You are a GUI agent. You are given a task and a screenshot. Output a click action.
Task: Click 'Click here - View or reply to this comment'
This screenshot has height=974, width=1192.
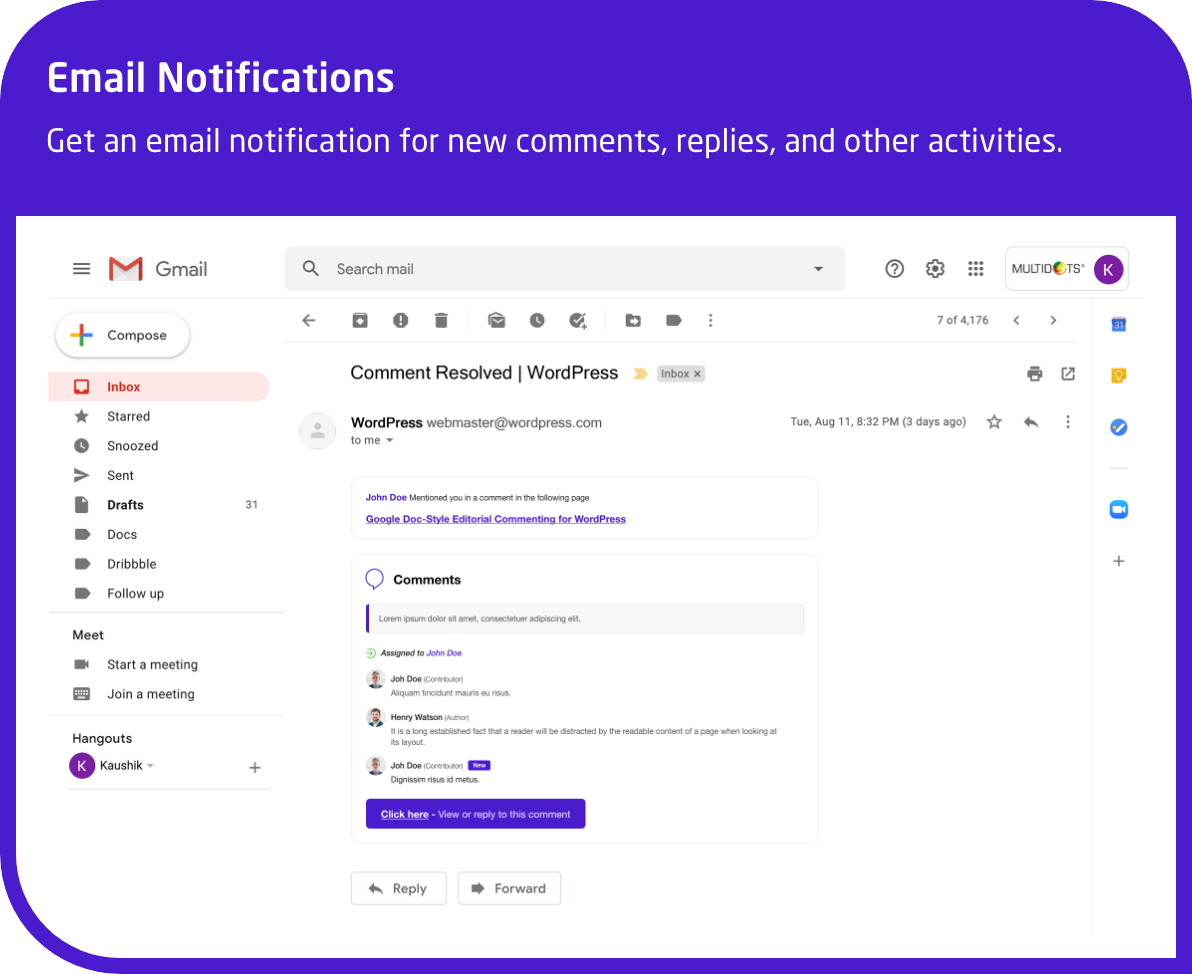point(475,814)
